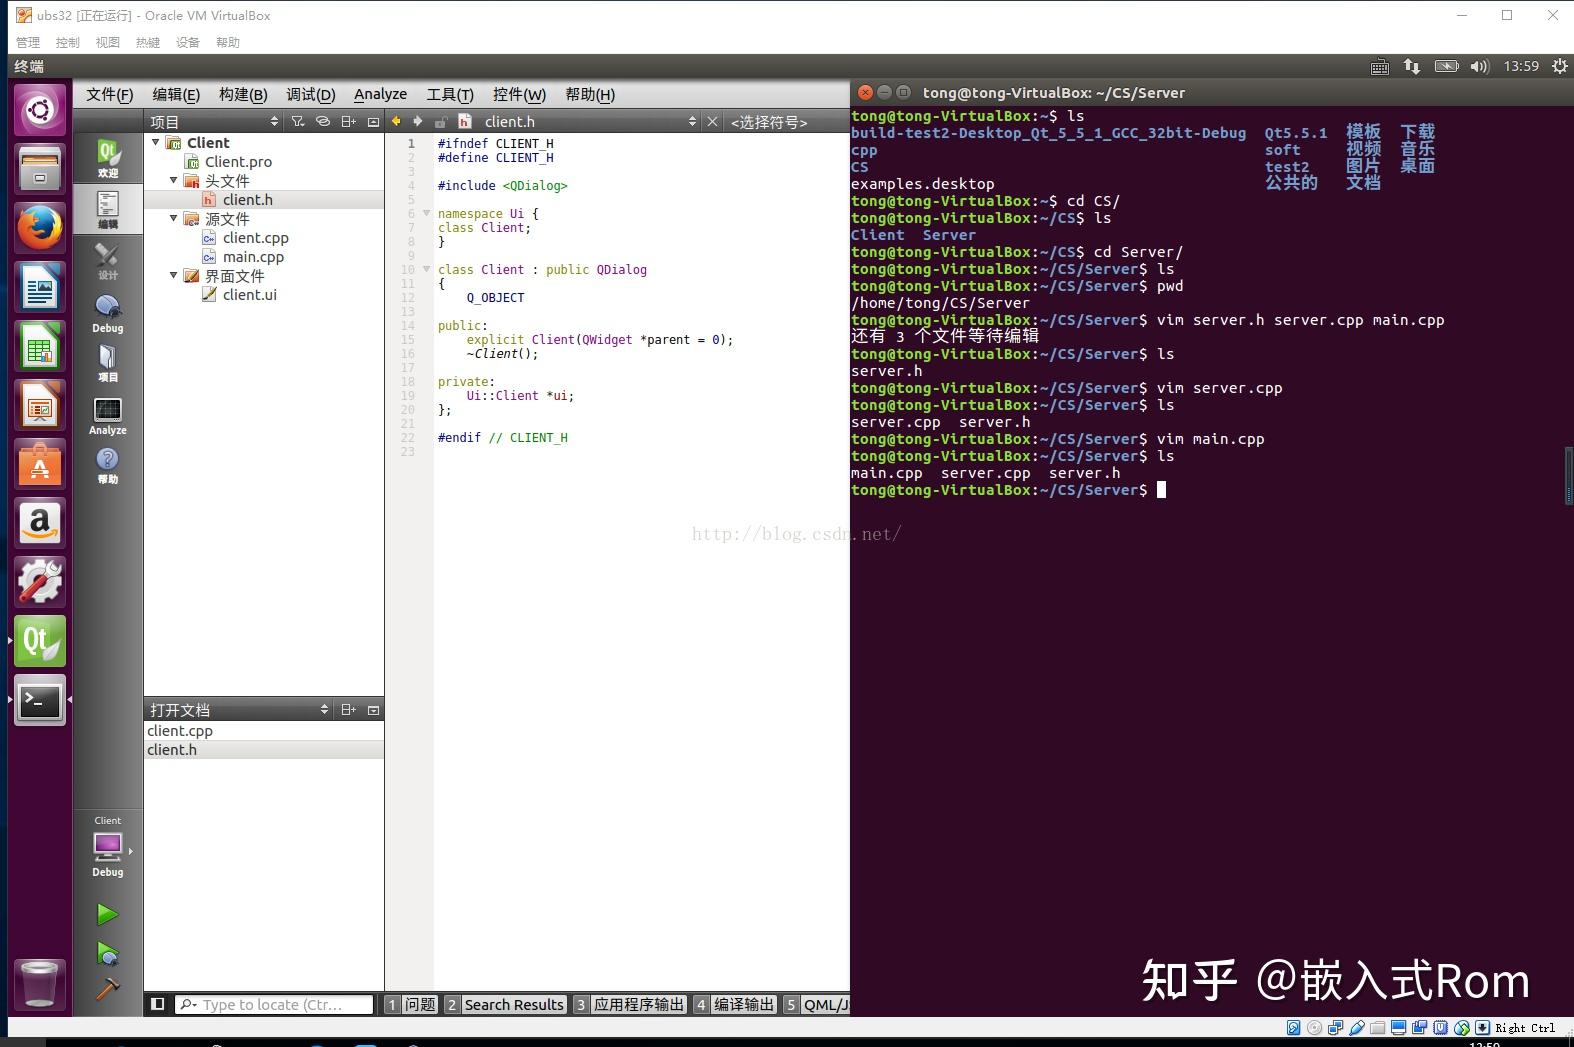
Task: Switch to Debug mode in the sidebar
Action: pos(107,313)
